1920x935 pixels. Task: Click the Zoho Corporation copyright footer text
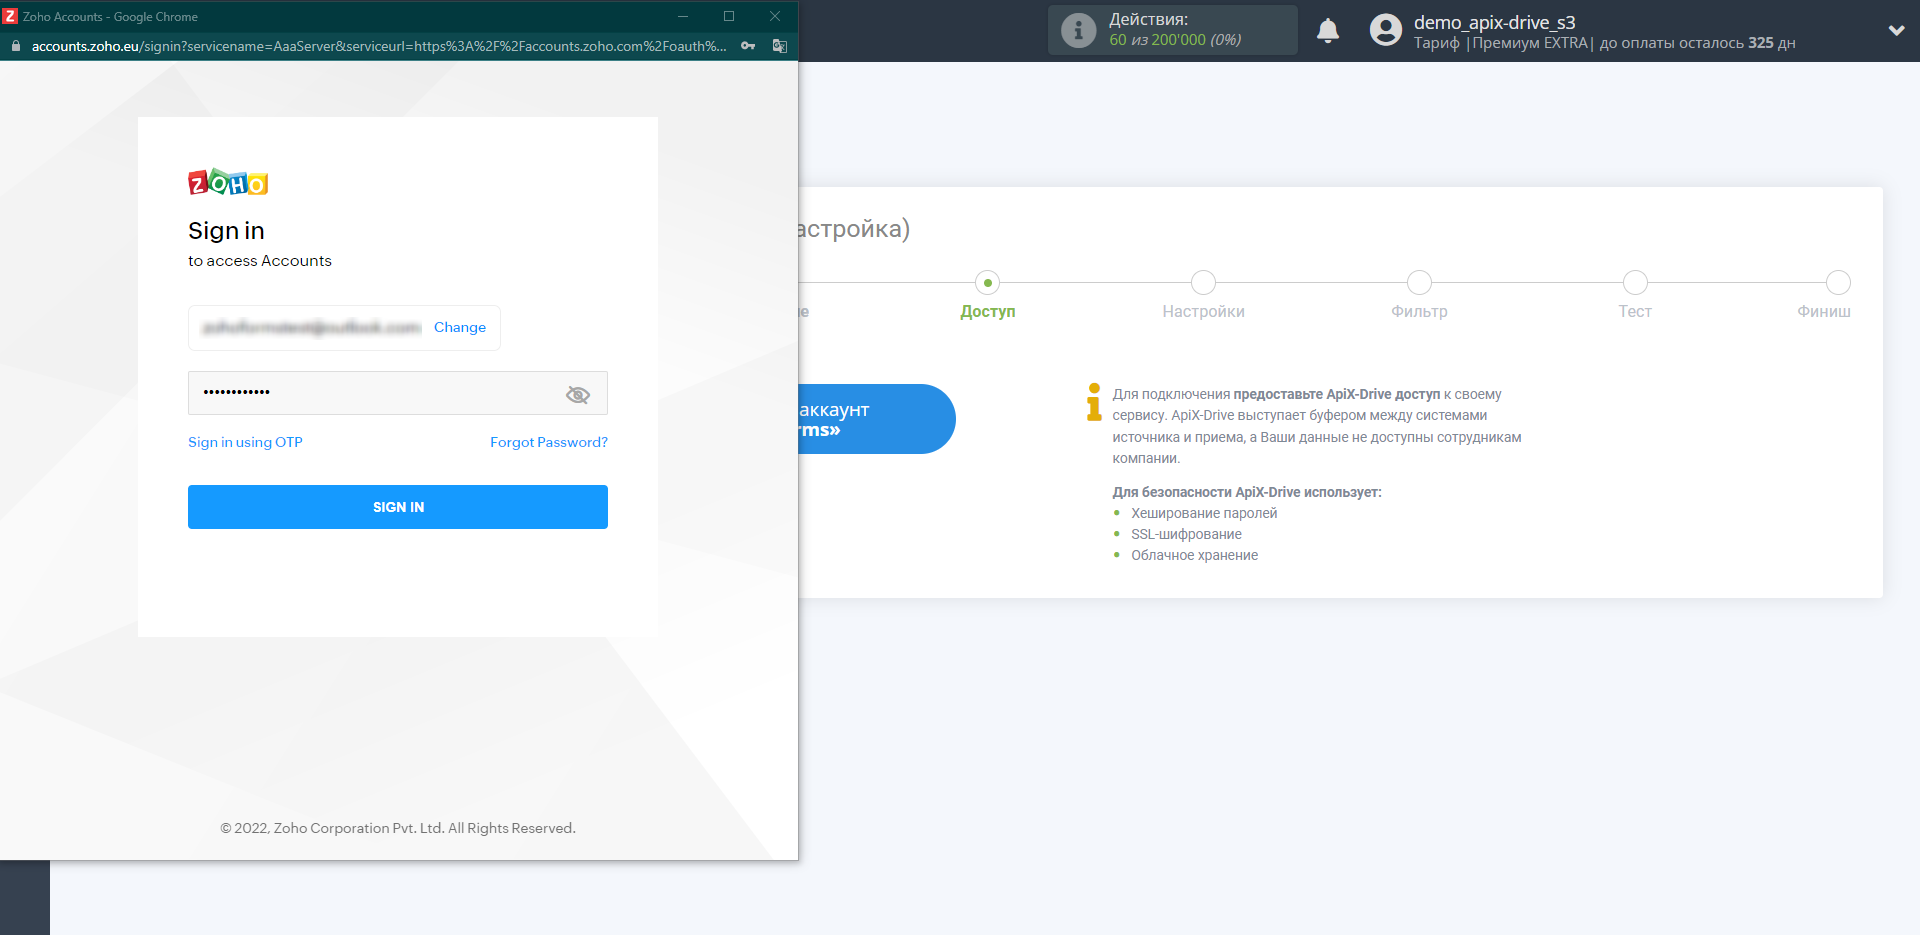tap(398, 828)
